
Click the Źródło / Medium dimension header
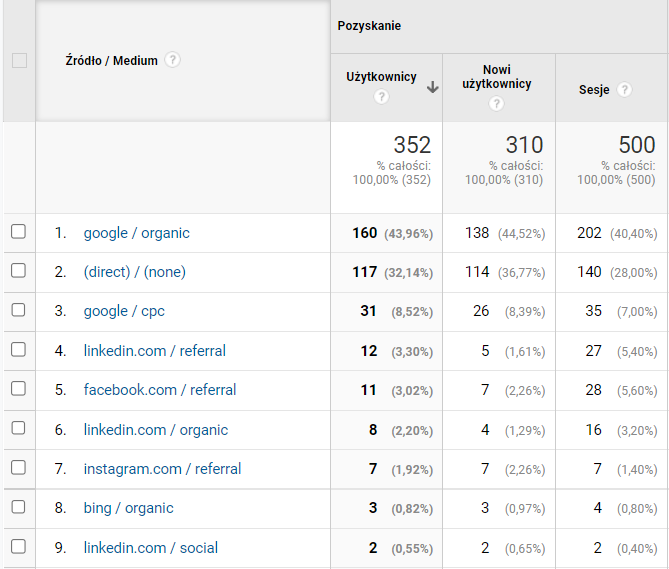click(x=111, y=61)
